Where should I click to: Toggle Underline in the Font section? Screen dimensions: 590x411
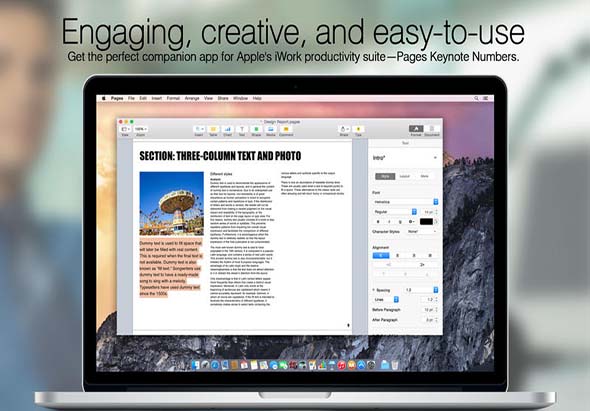click(x=400, y=222)
